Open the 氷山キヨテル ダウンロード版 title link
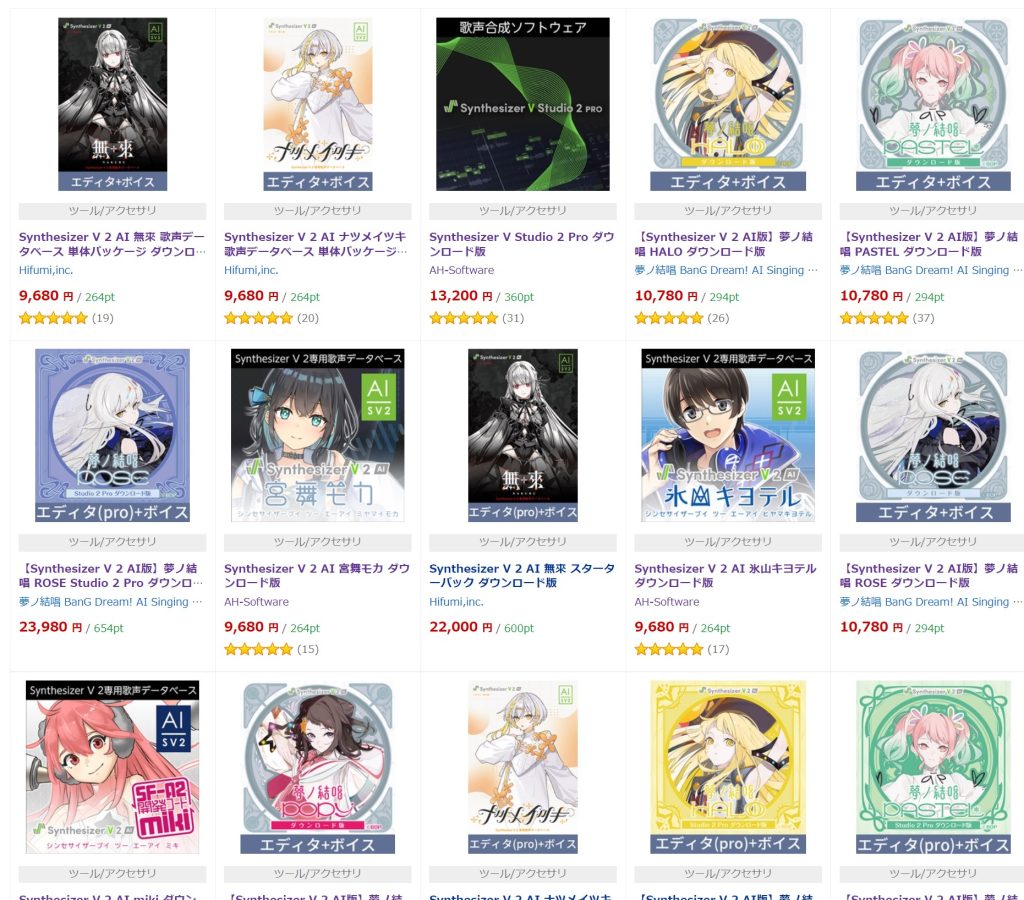1024x900 pixels. [x=726, y=575]
